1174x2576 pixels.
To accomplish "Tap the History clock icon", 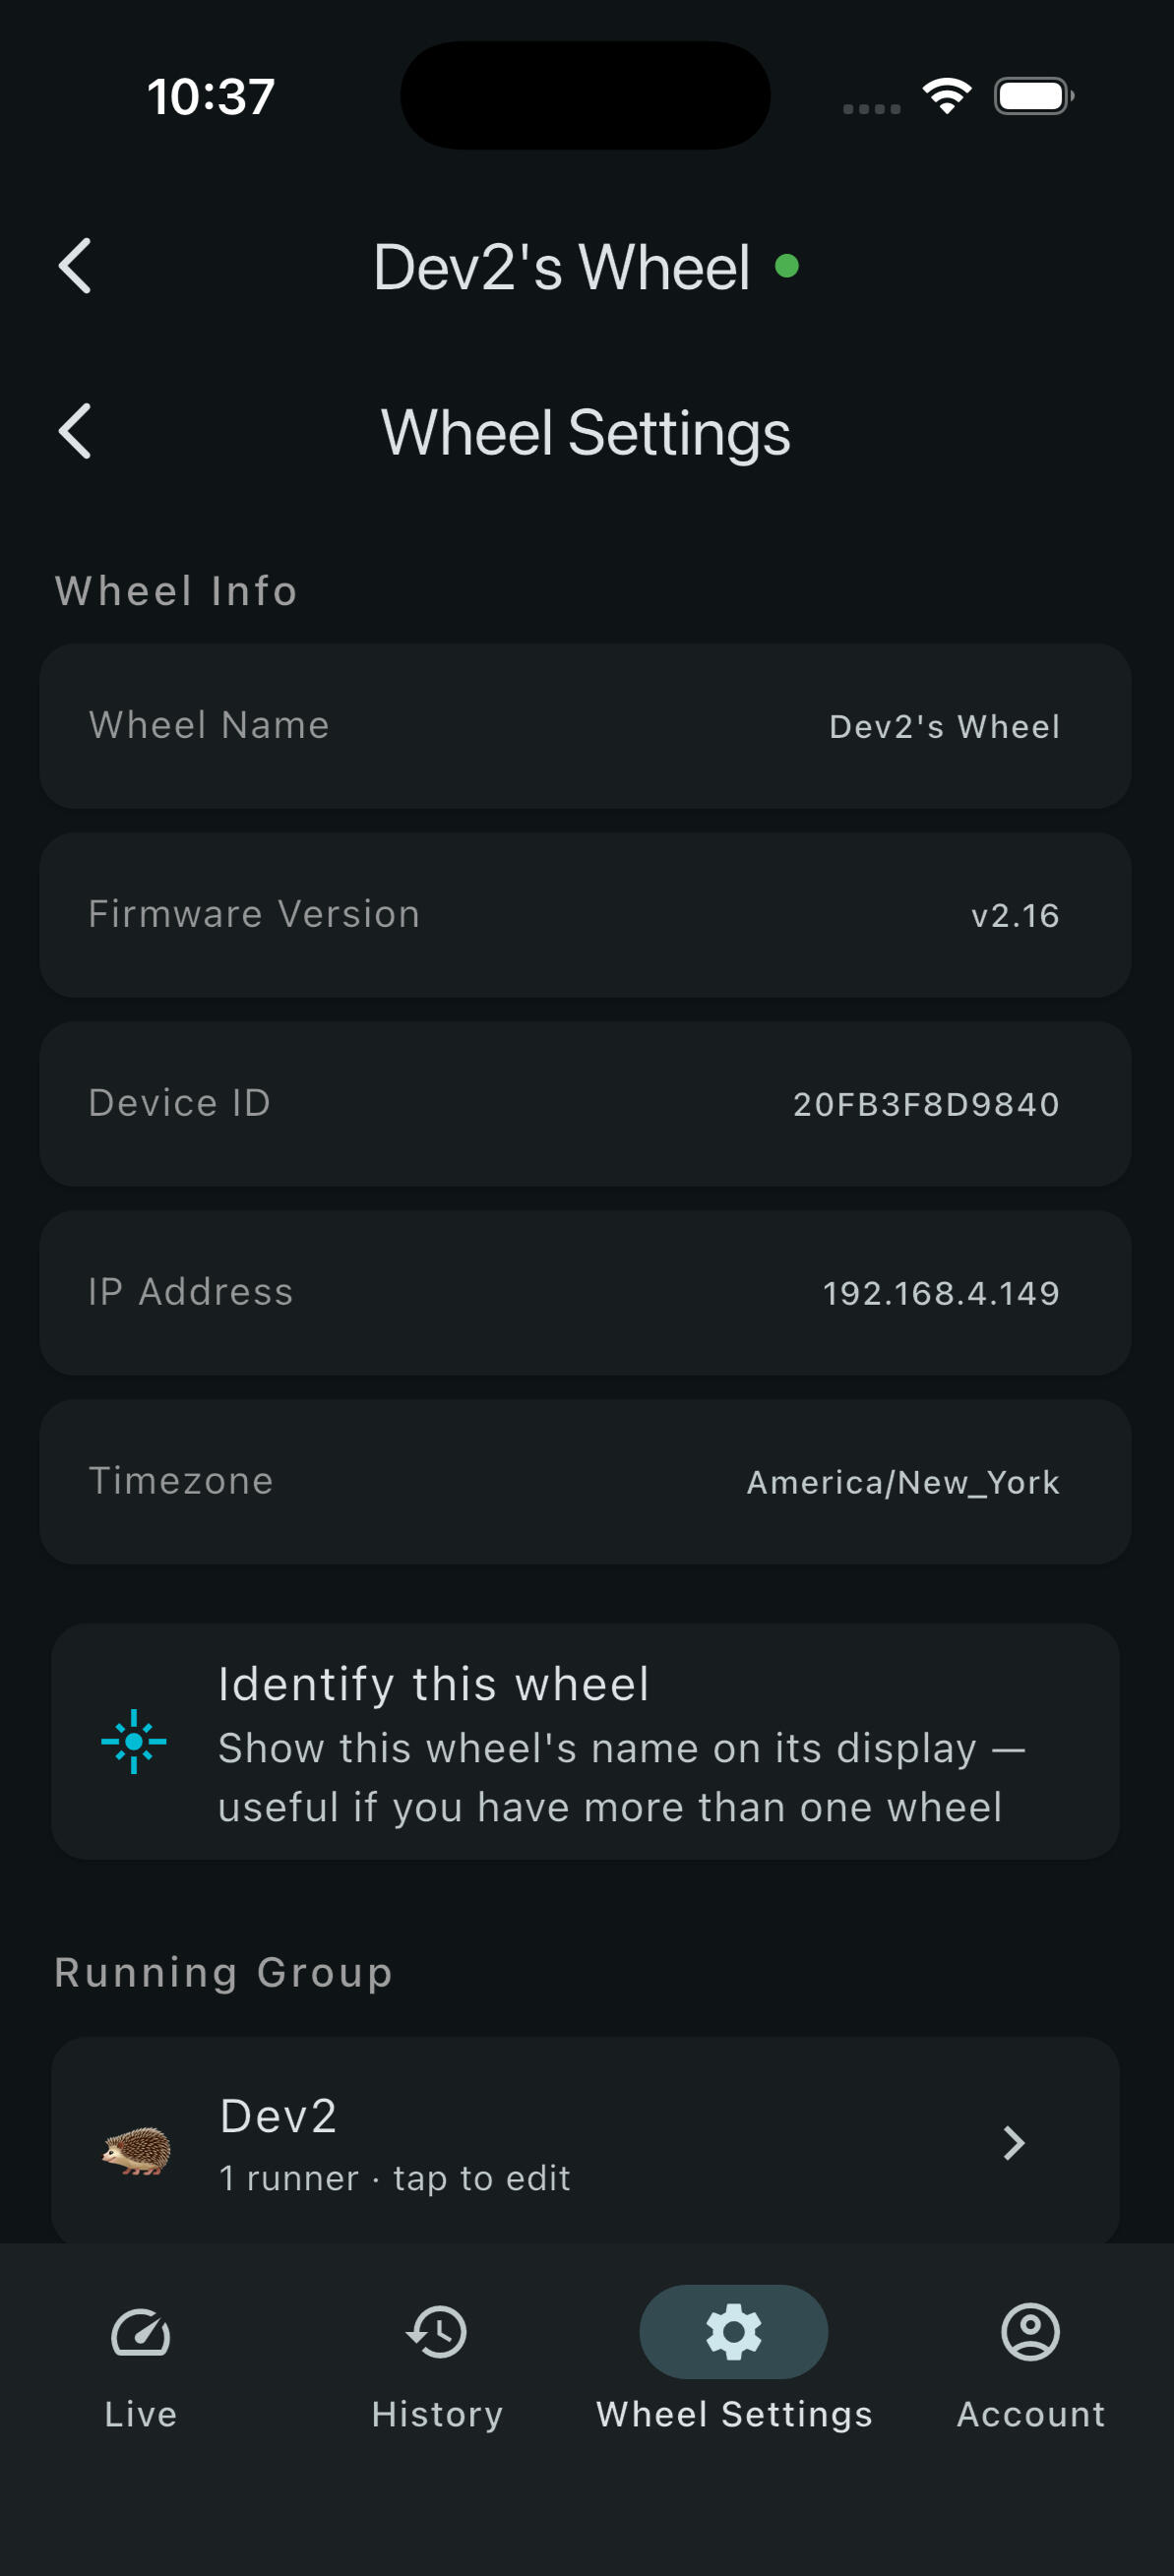I will (x=437, y=2332).
